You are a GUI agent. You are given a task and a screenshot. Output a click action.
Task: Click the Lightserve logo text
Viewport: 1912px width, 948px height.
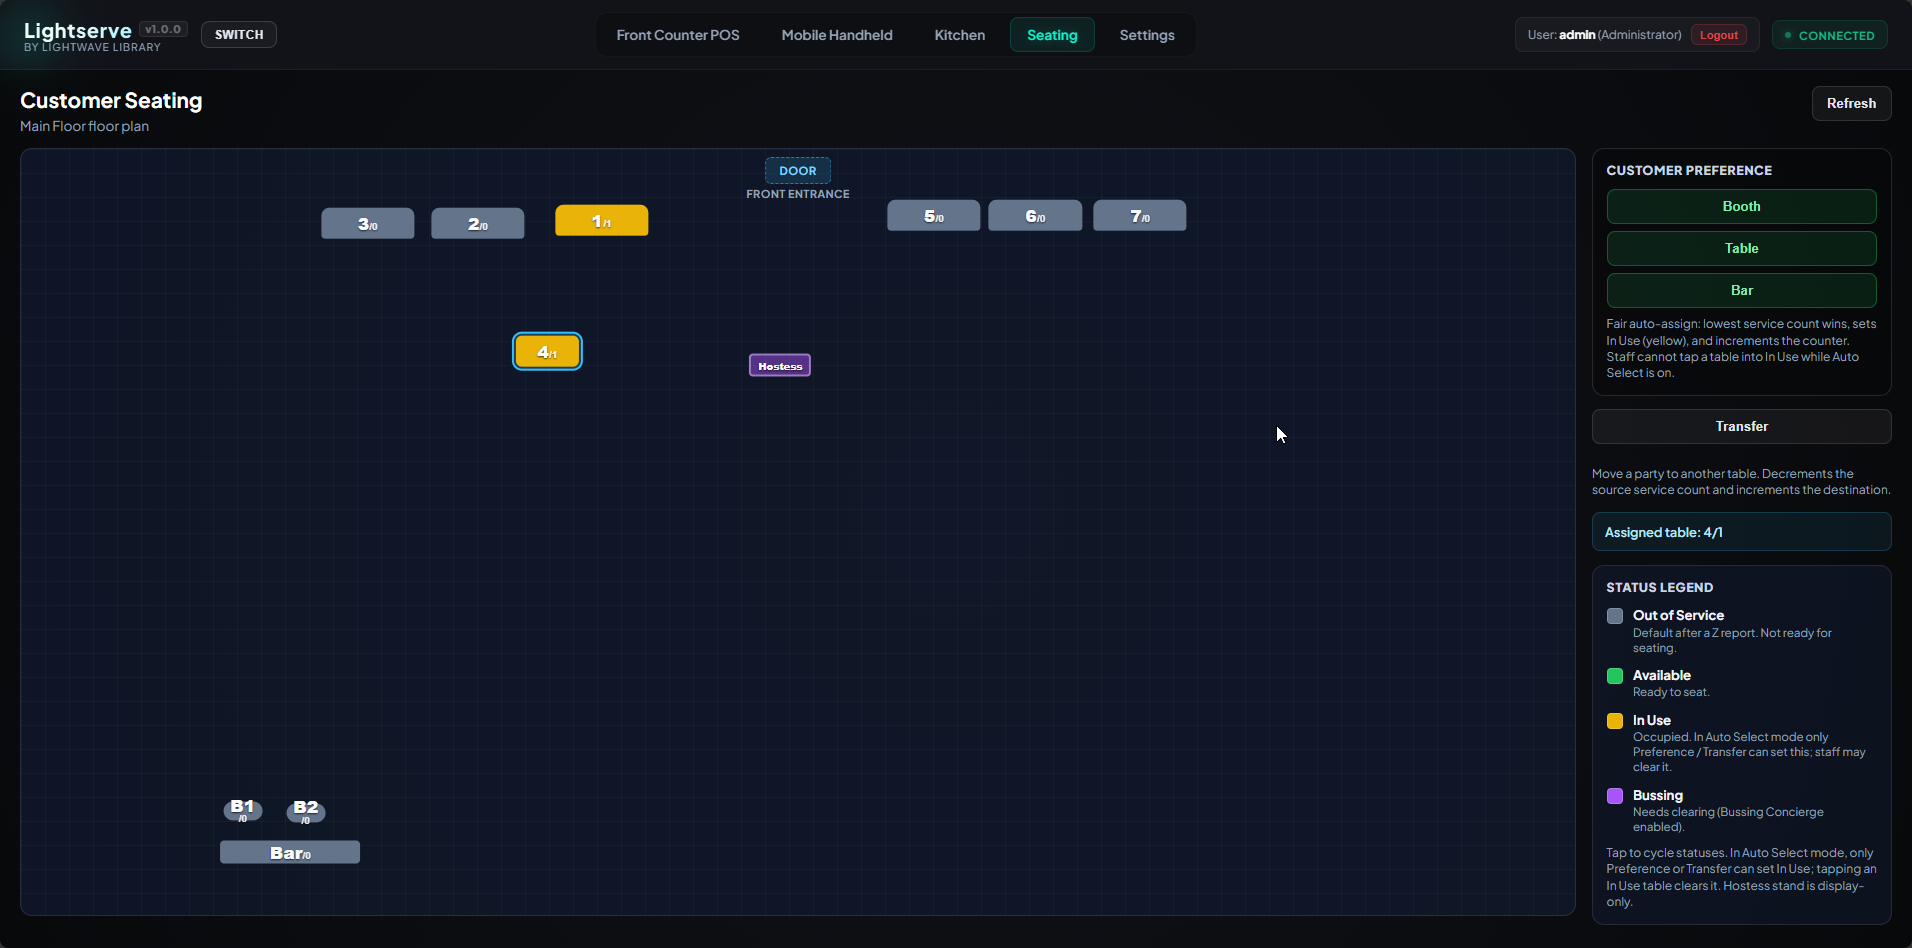coord(78,30)
